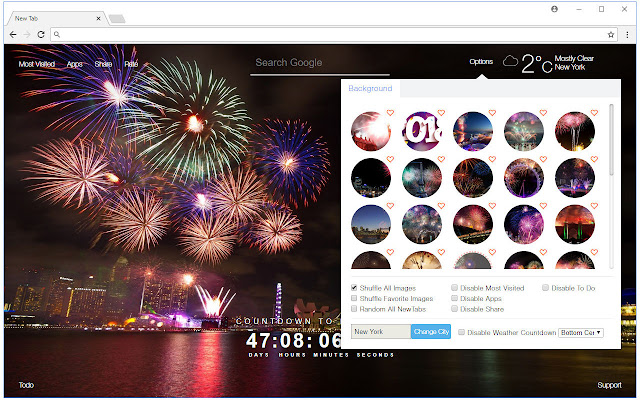Favorite the '01' thumbnail with its heart
This screenshot has width=640, height=400.
pos(441,113)
